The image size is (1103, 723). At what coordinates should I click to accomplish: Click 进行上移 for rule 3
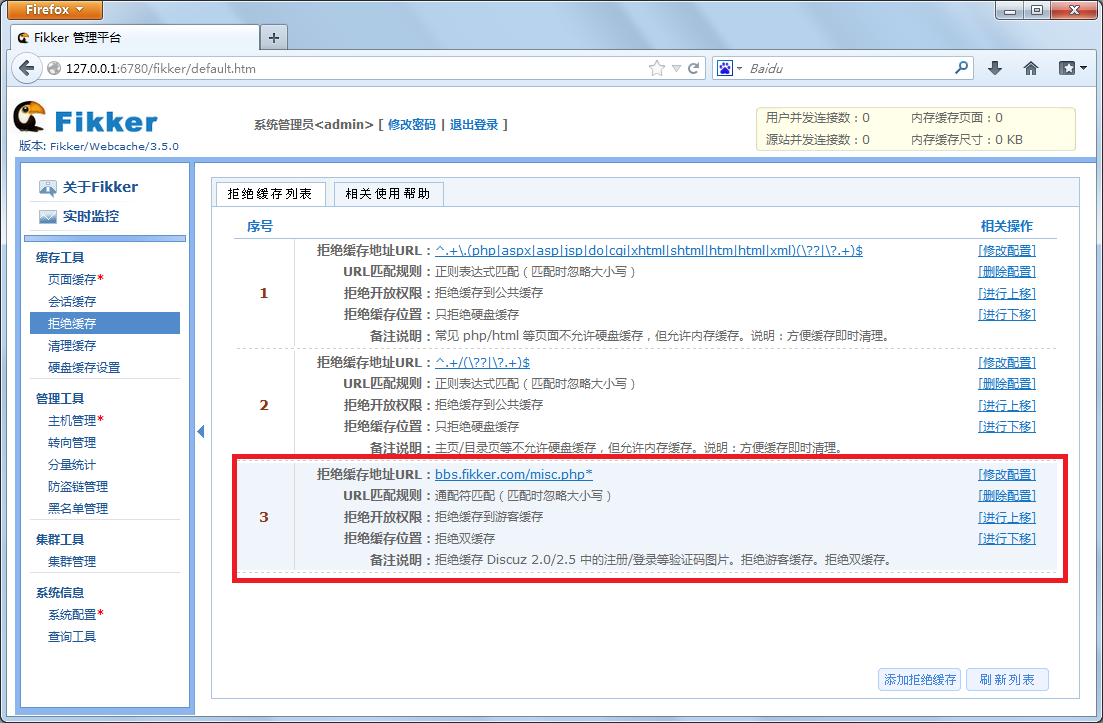[x=1007, y=517]
